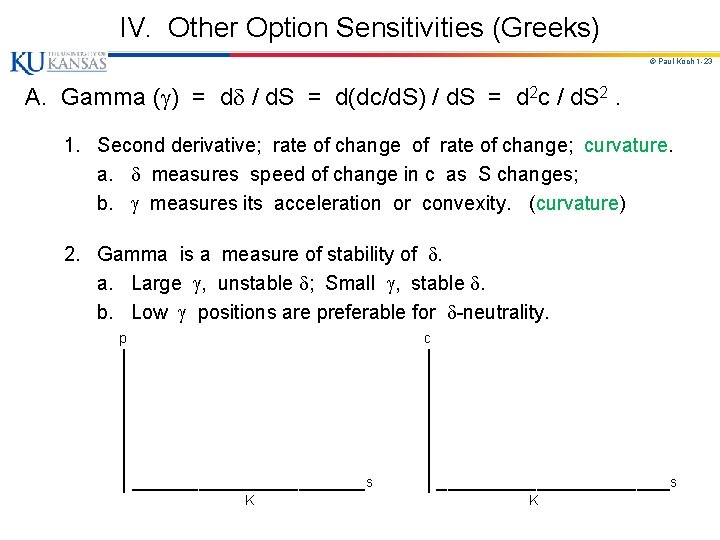Click the slide title 'Other Option Sensitivities (Greeks)'
Screen dimensions: 720x540
tap(383, 27)
